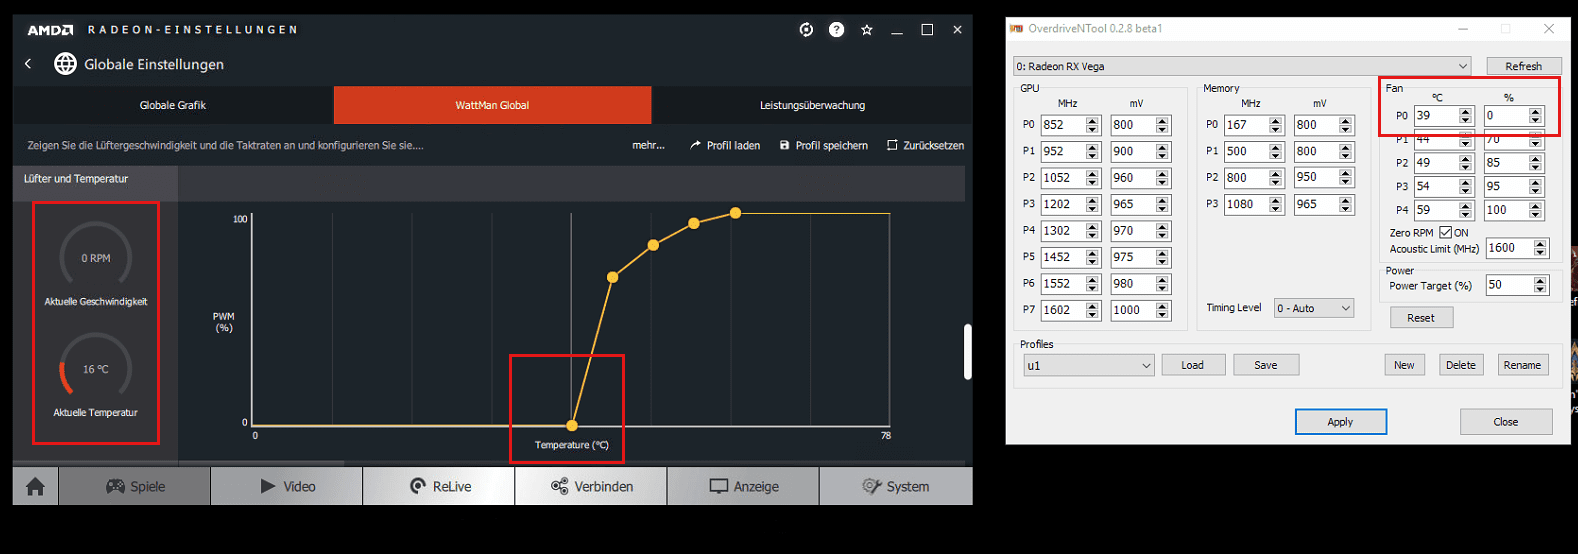Open the Home icon in Radeon bottom bar

click(35, 486)
